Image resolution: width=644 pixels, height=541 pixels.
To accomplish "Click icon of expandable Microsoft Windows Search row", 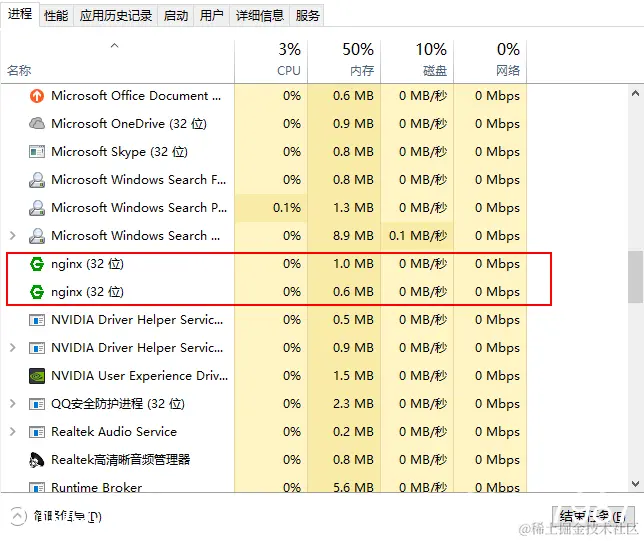I will 37,236.
